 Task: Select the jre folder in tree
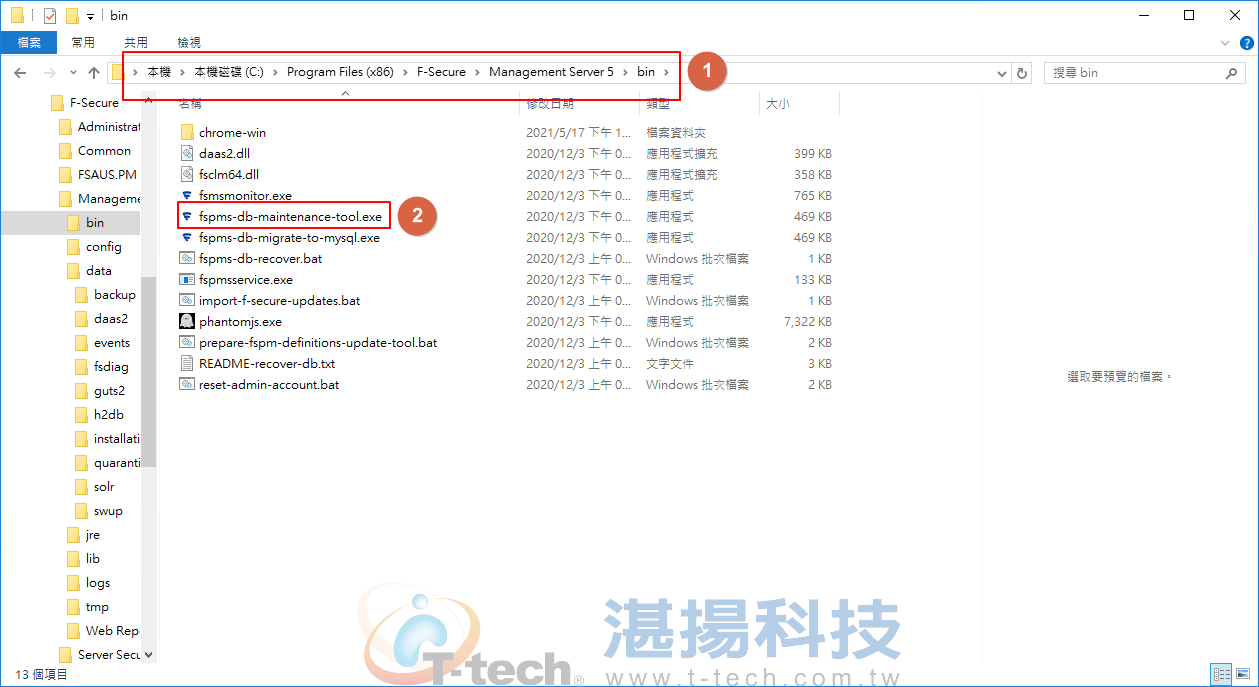pyautogui.click(x=84, y=534)
